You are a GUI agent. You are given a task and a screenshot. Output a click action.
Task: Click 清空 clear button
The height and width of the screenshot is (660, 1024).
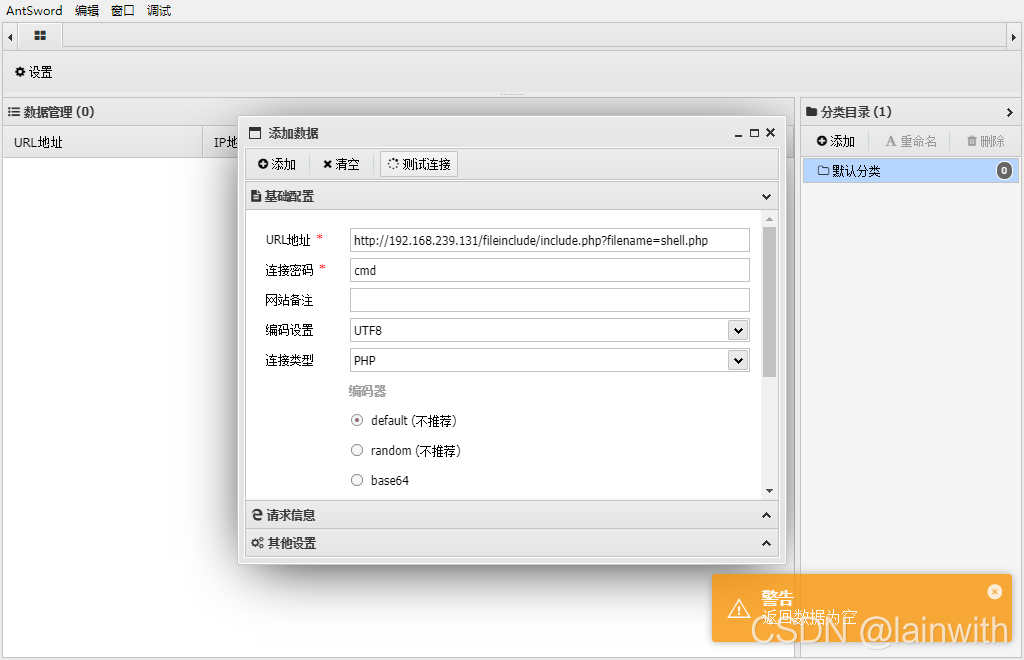coord(341,165)
